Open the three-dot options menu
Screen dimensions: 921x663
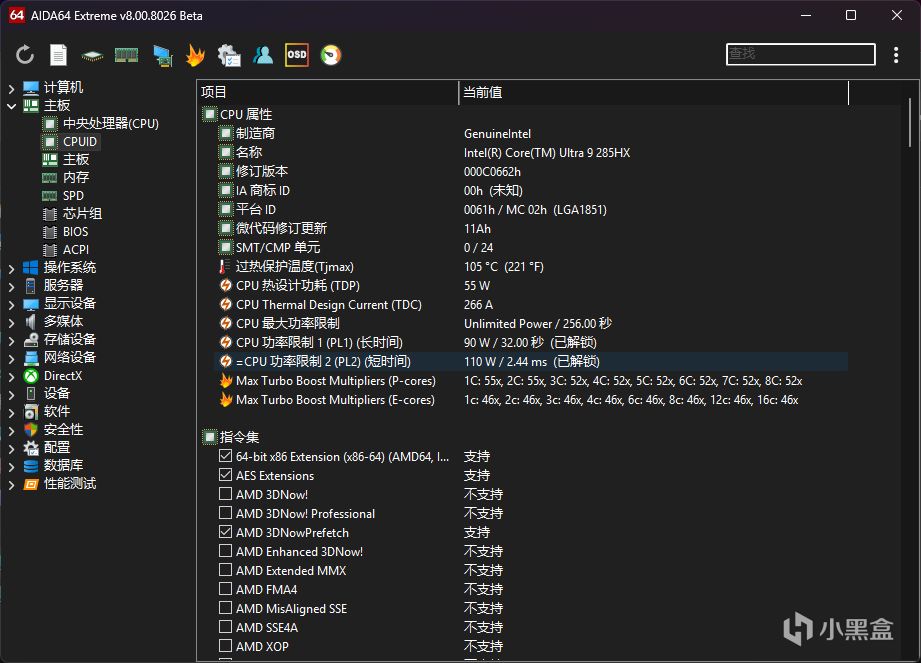coord(896,55)
